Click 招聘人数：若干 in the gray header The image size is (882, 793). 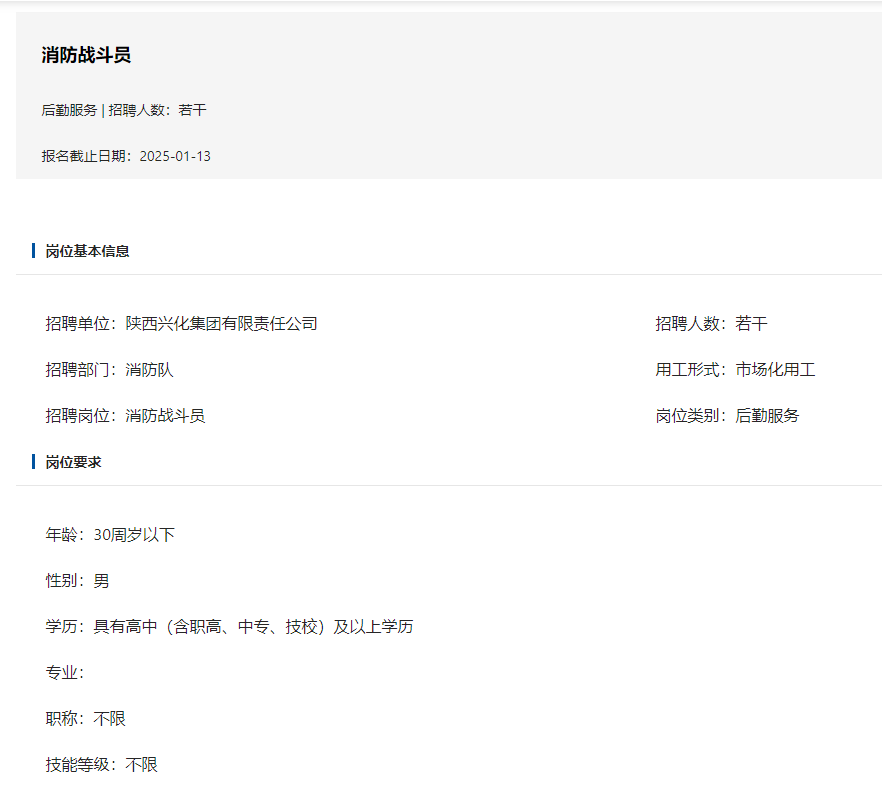[x=157, y=110]
